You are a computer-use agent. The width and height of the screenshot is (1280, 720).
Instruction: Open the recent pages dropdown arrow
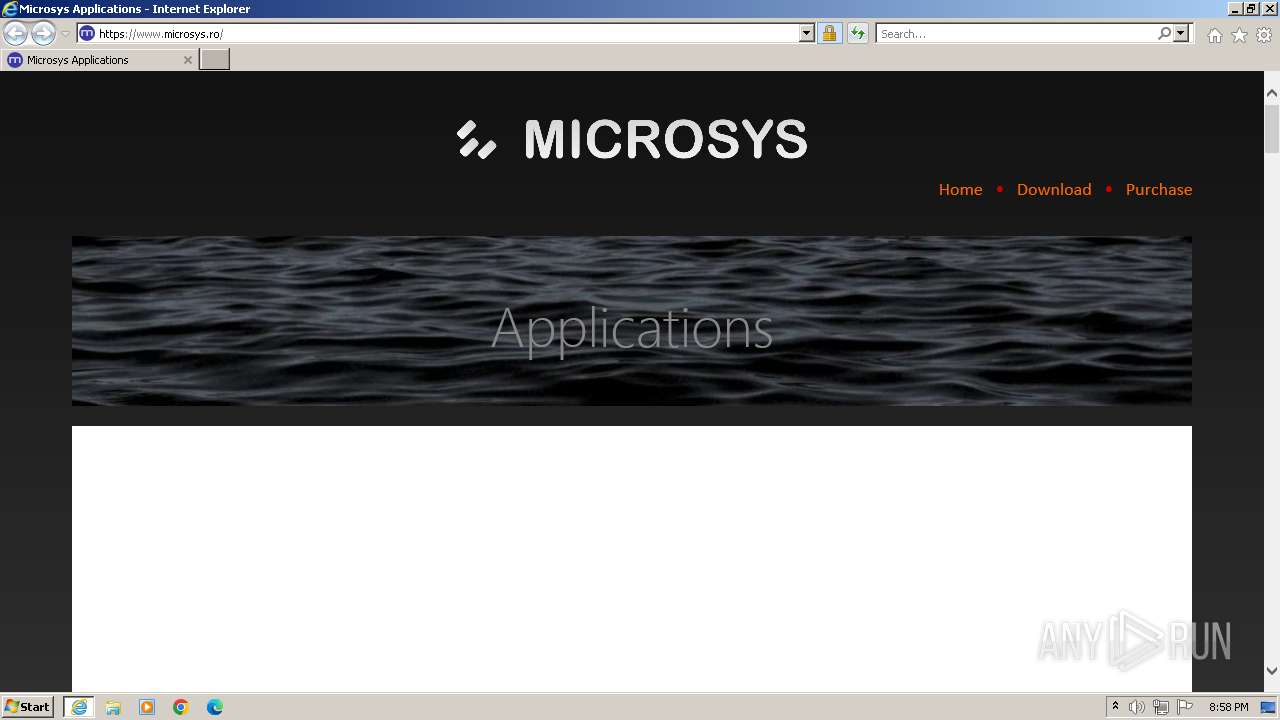point(65,34)
